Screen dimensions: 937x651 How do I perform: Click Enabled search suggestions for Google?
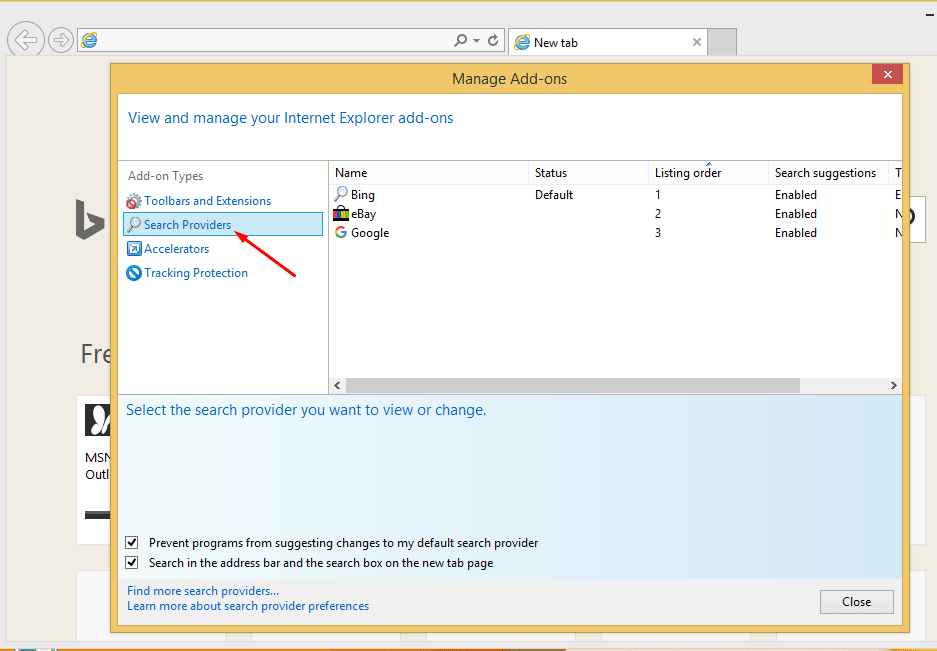(x=795, y=233)
